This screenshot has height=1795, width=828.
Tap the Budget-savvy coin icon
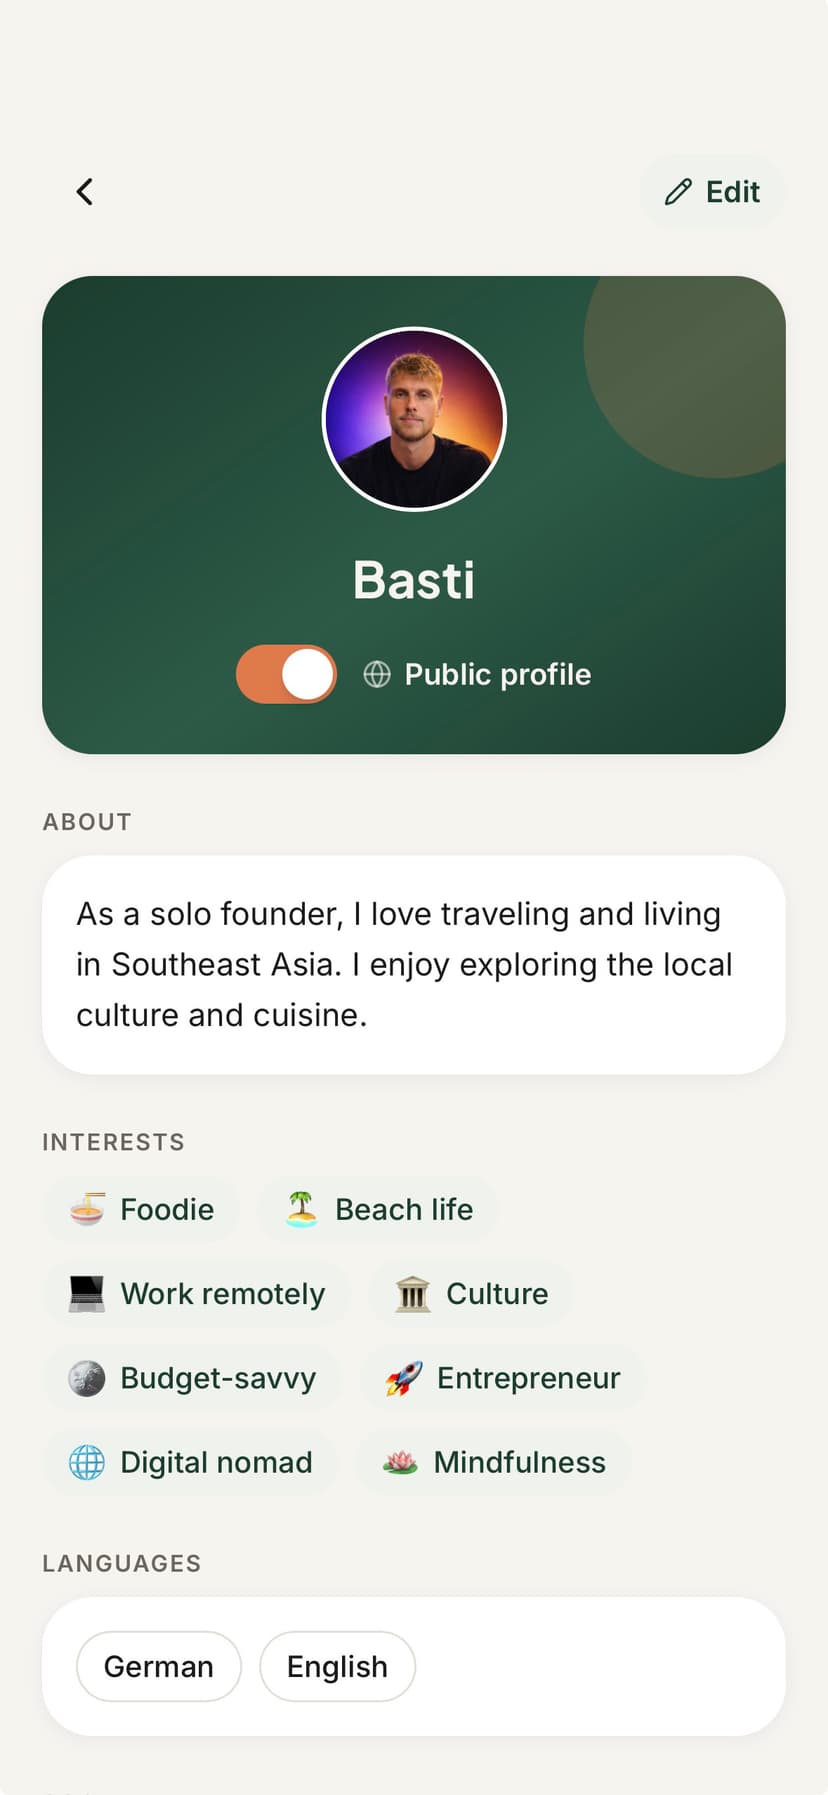[x=87, y=1378]
